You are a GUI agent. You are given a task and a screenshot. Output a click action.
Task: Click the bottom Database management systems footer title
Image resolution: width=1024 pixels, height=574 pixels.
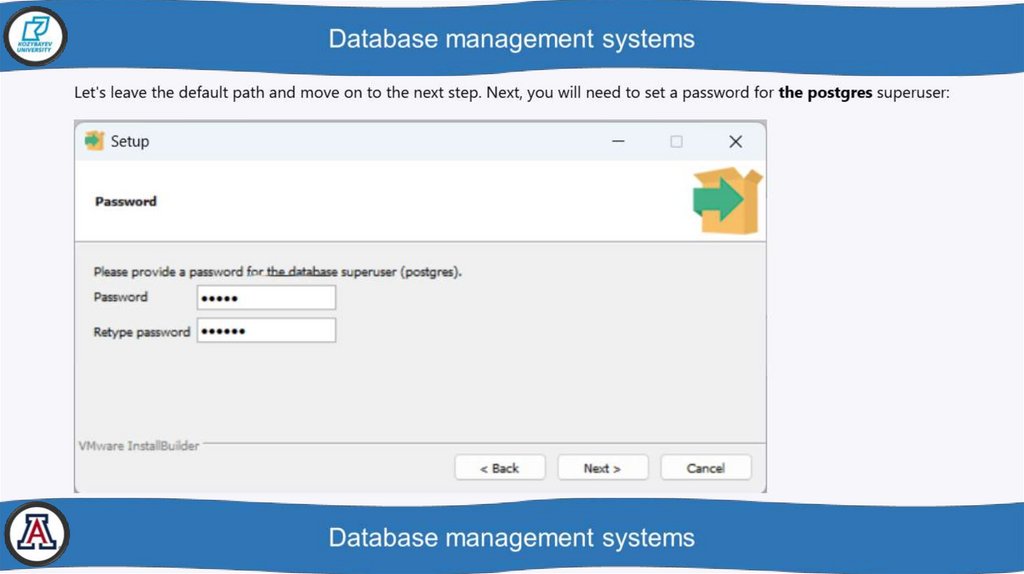tap(511, 537)
